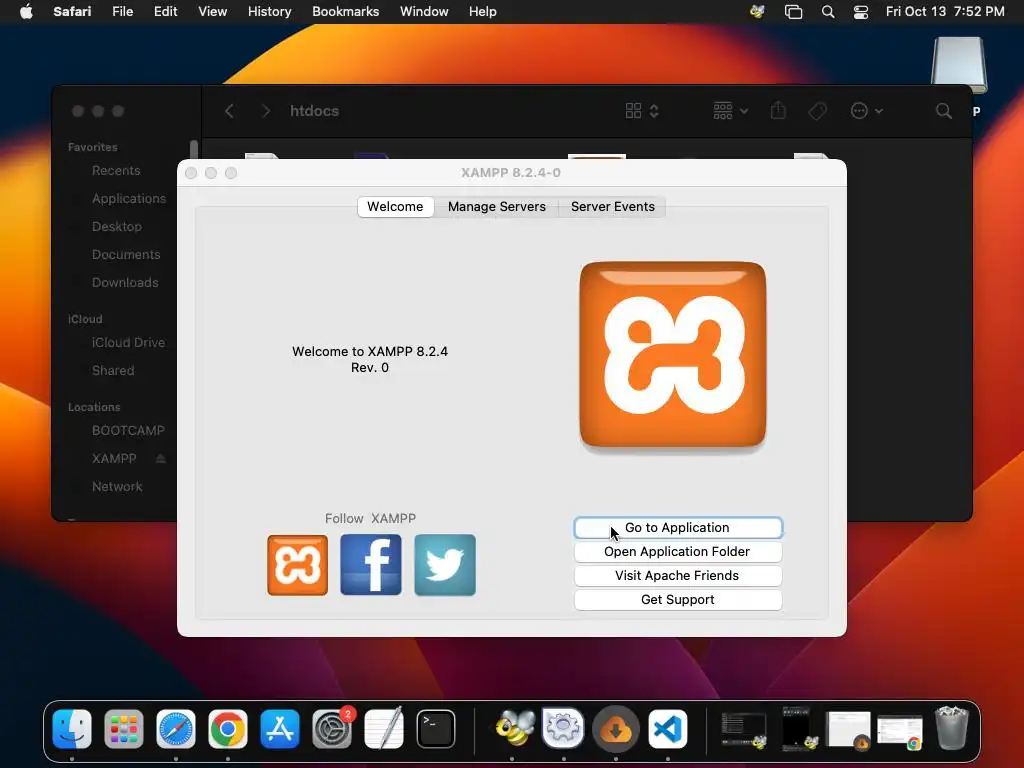
Task: Open the group-by dropdown in Finder toolbar
Action: 730,111
